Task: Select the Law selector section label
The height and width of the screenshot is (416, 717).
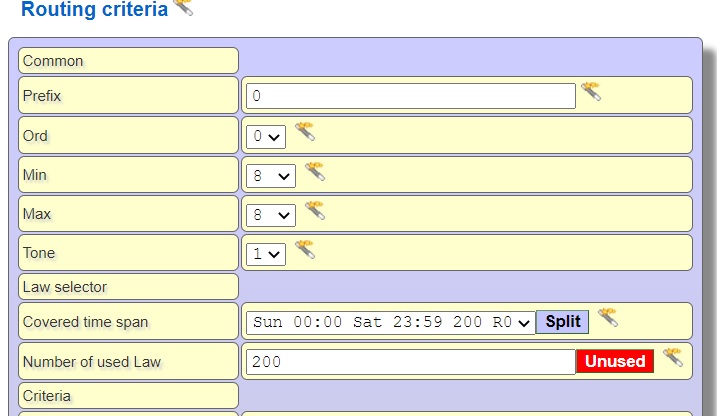Action: (x=128, y=287)
